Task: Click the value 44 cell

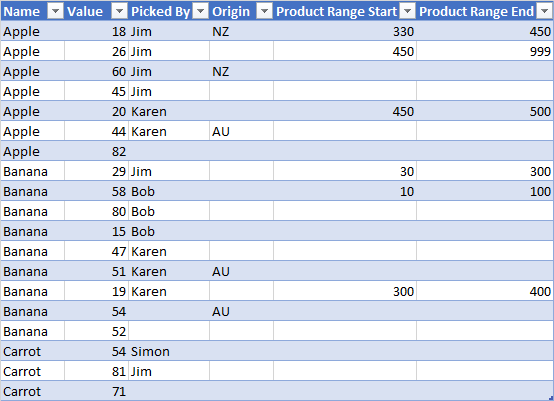Action: (96, 131)
